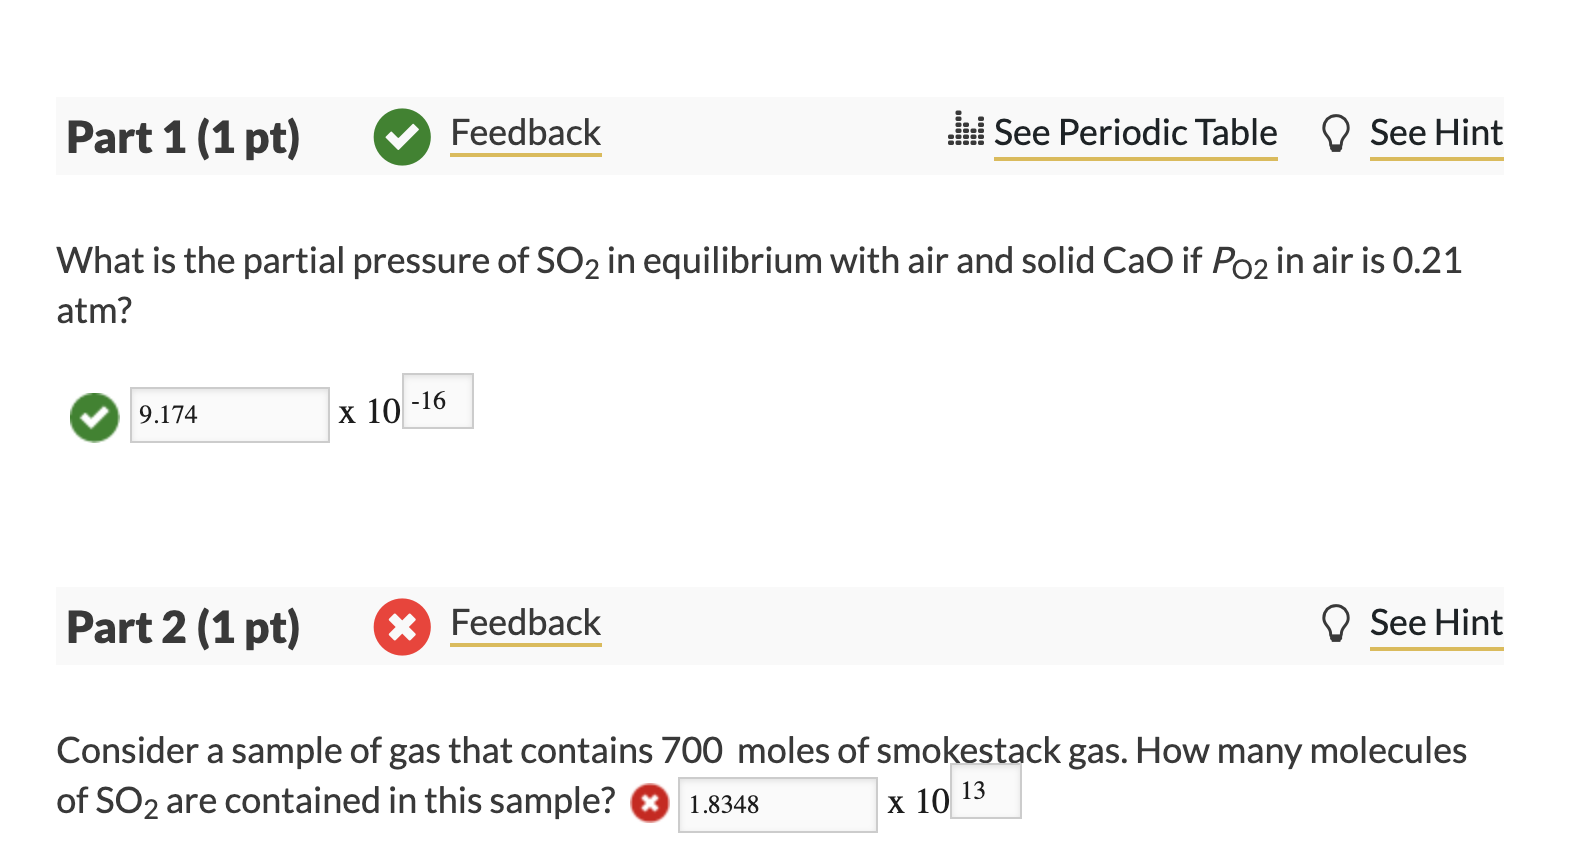Click the green check beside the 9.174 answer
The height and width of the screenshot is (862, 1584).
tap(94, 417)
